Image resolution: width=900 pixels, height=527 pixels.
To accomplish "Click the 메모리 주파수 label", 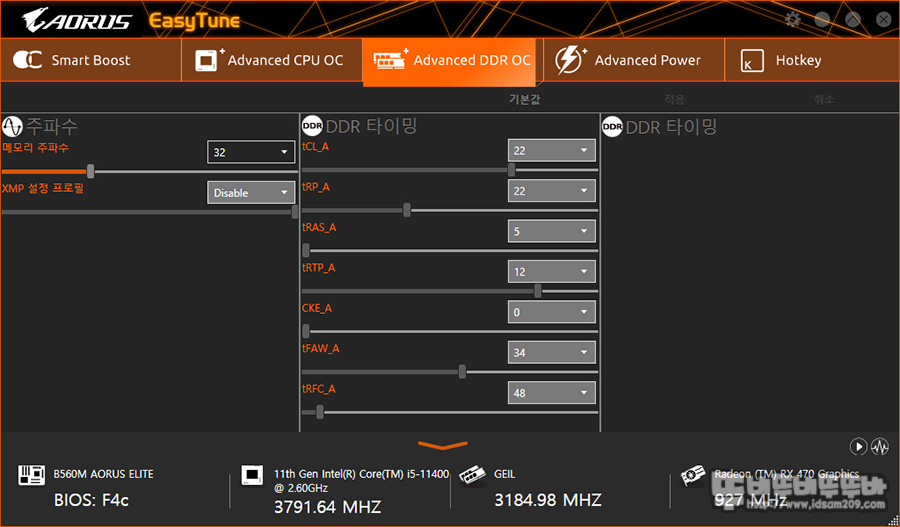I will 36,148.
